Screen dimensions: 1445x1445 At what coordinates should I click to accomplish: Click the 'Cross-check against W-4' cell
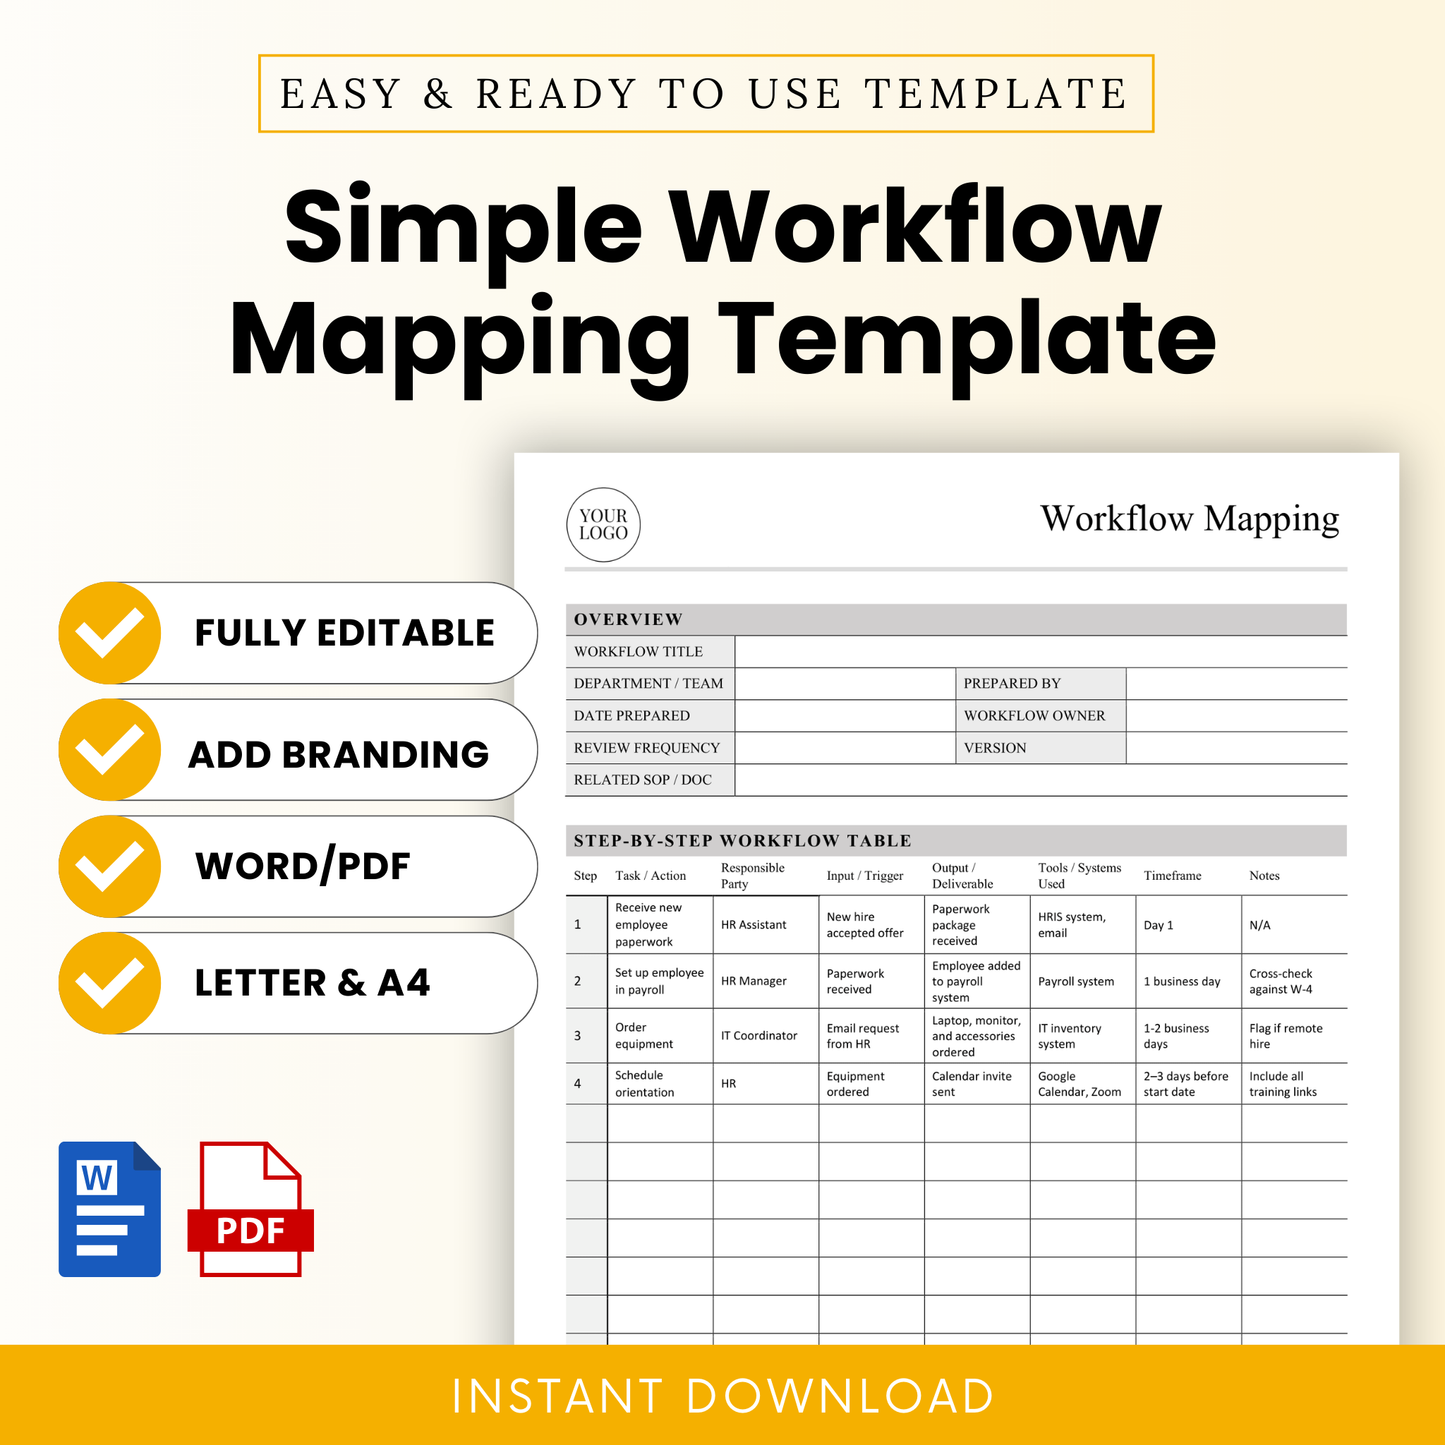(x=1294, y=981)
